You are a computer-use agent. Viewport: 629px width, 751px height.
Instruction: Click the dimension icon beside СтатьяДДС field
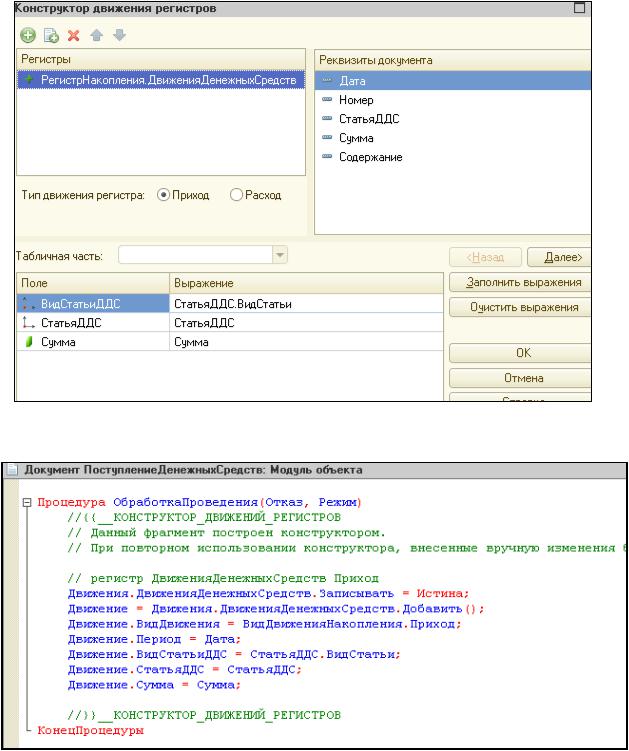coord(29,323)
